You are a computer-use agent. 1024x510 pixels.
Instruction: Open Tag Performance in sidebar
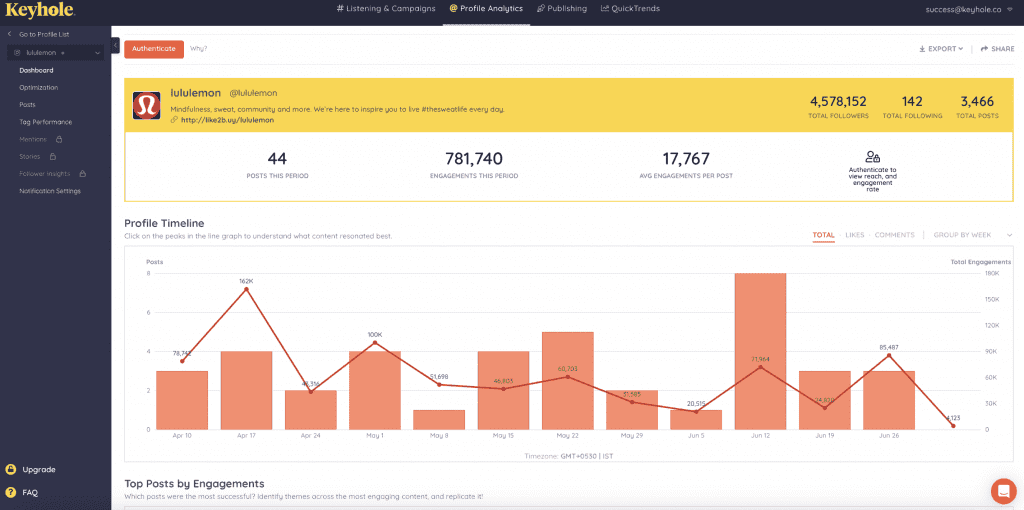pos(45,122)
